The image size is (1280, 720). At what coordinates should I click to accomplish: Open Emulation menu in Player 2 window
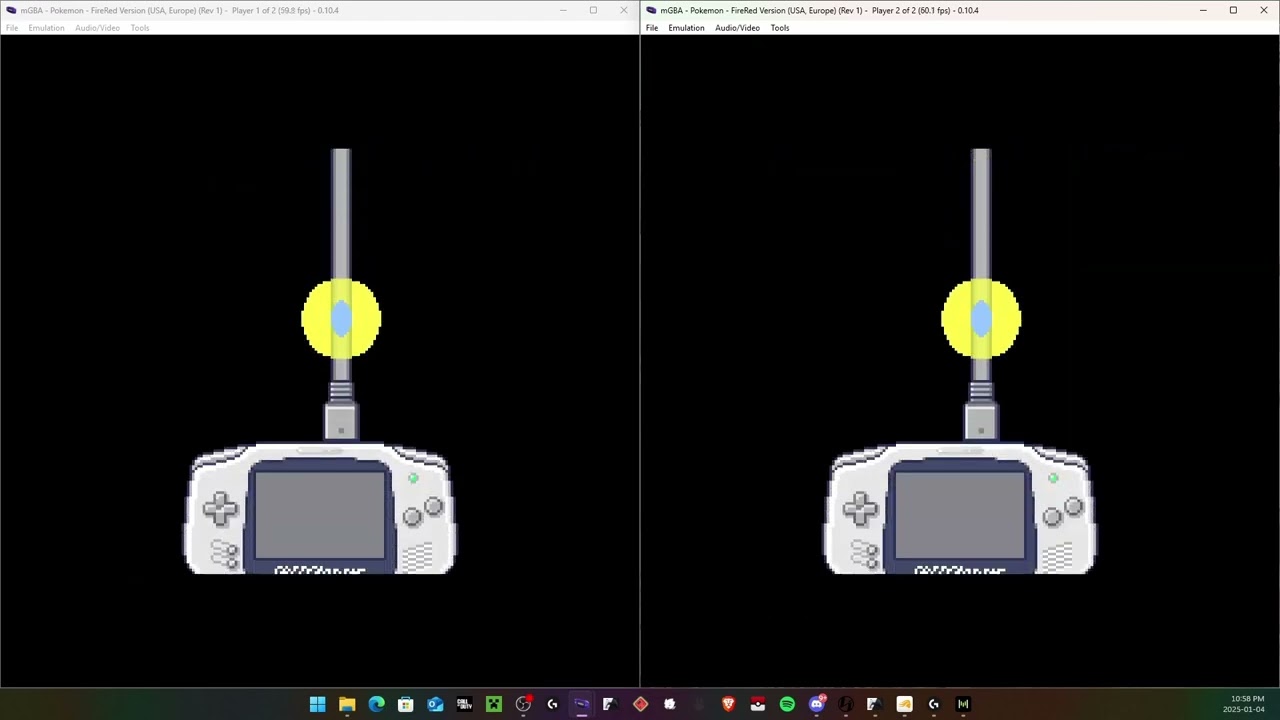point(686,28)
